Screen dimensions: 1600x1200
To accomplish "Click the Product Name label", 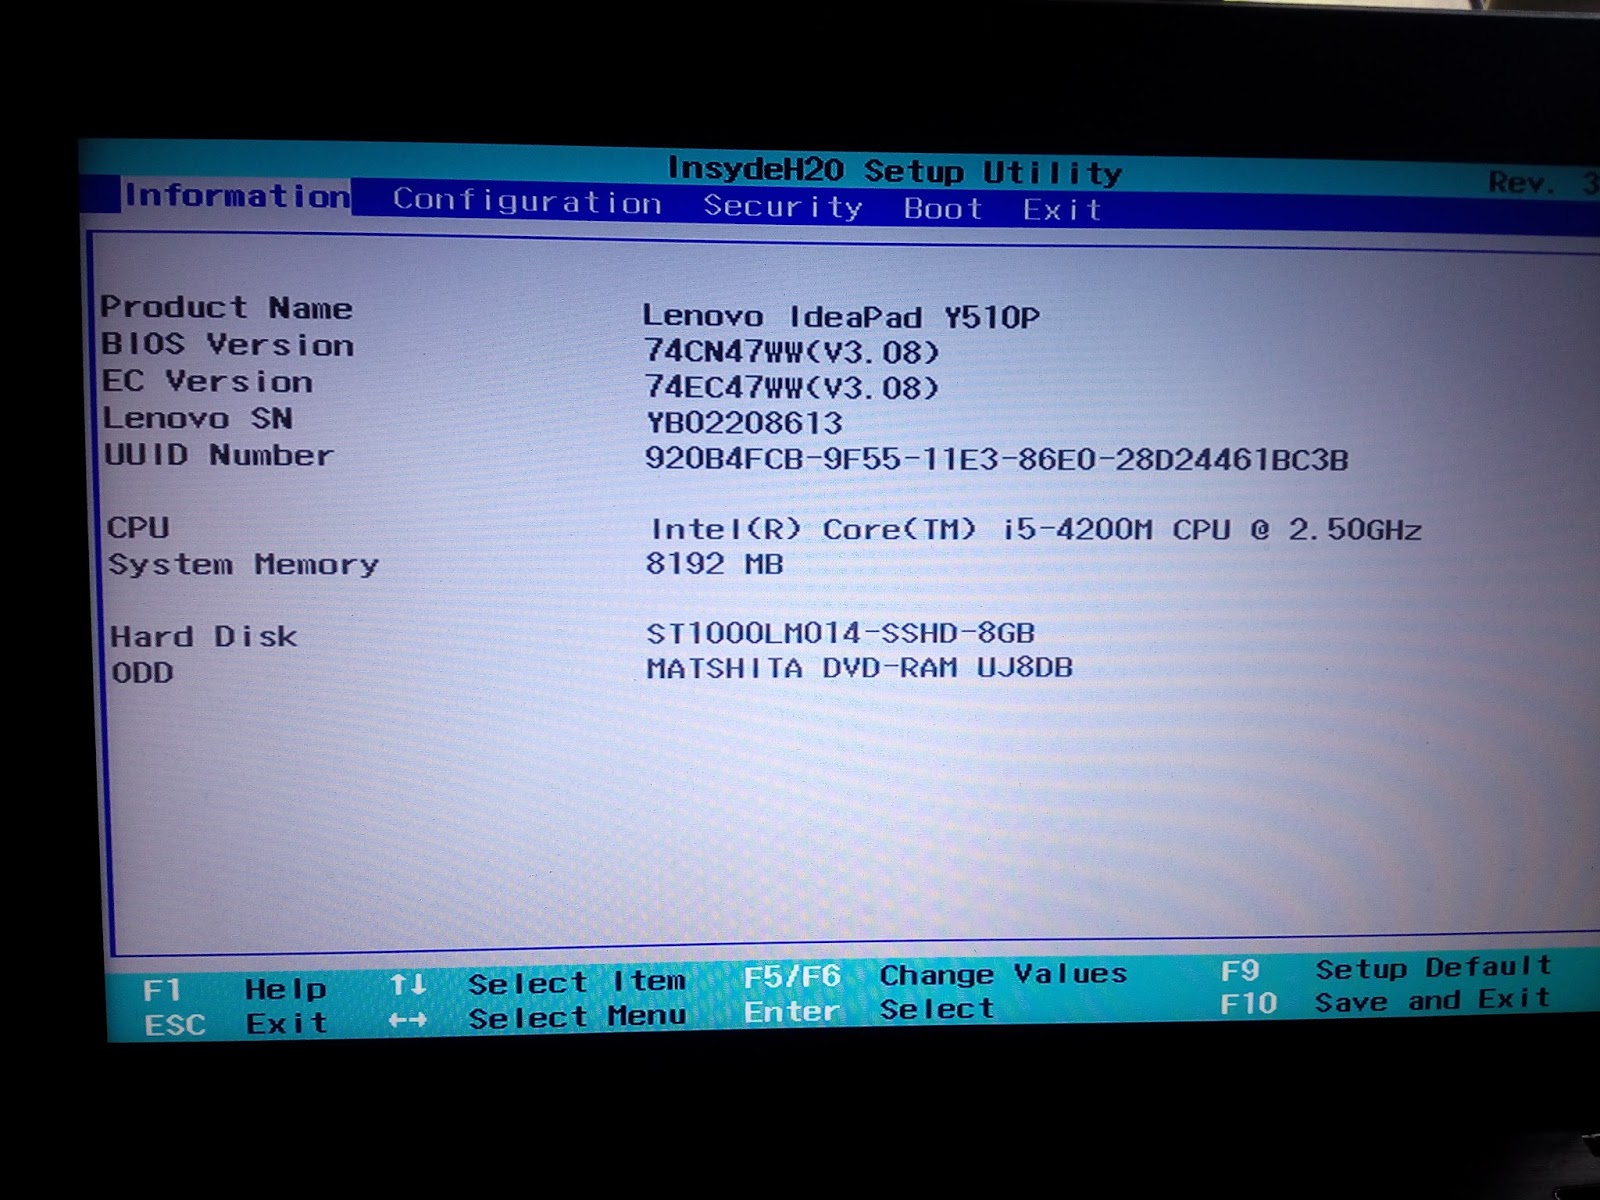I will coord(226,307).
